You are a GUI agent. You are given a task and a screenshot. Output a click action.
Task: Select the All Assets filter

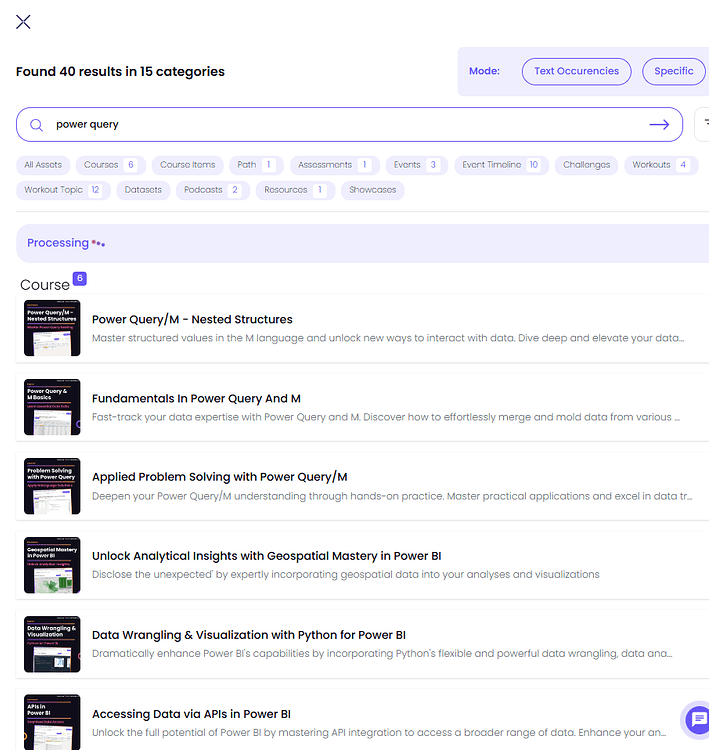(x=43, y=165)
